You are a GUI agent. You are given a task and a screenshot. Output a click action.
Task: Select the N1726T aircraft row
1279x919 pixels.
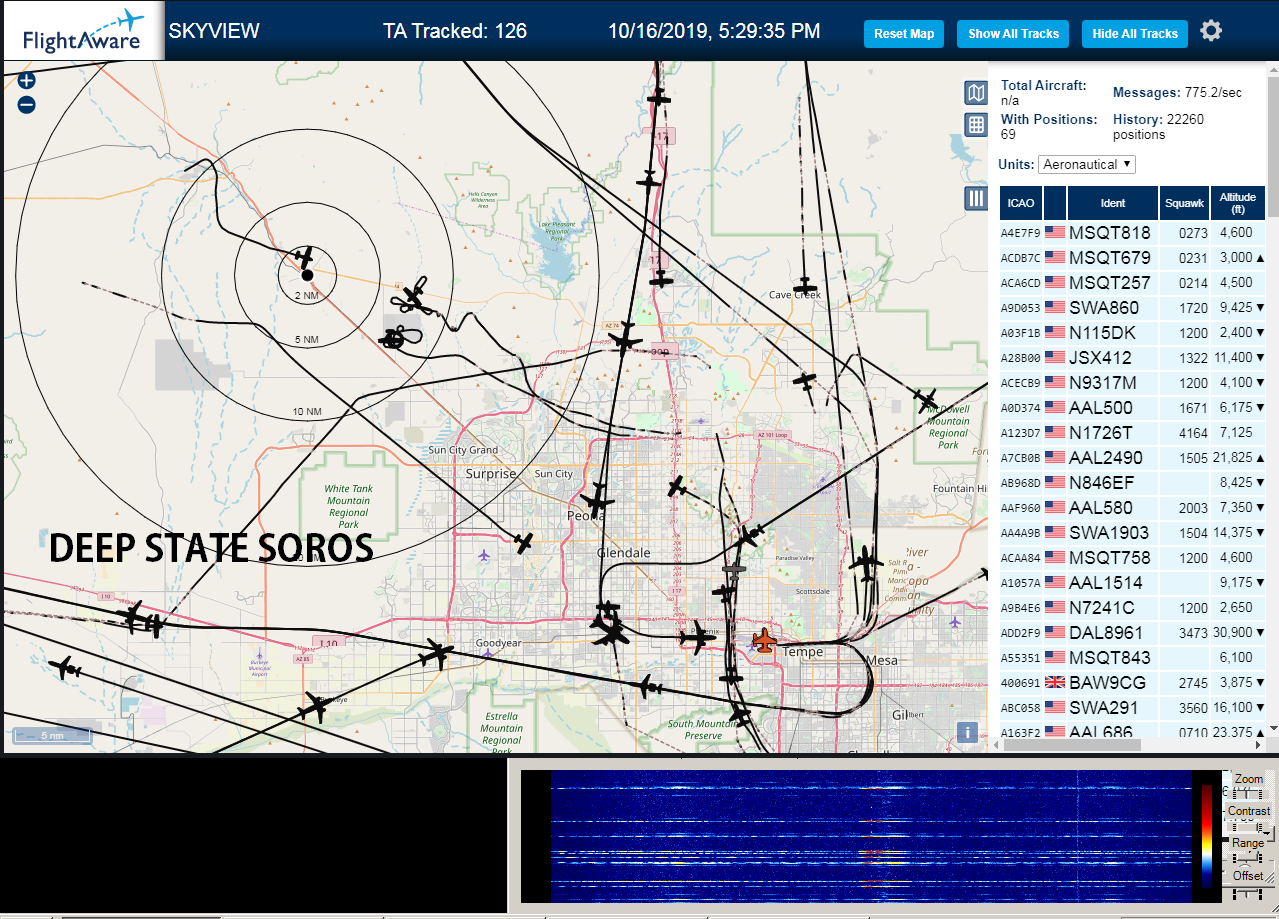1132,432
